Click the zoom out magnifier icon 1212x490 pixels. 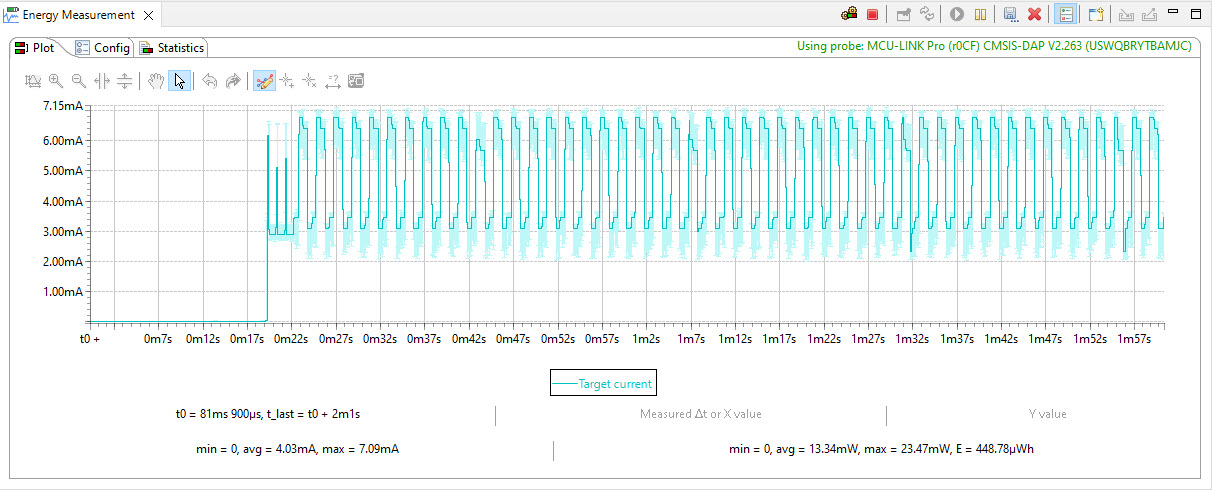[x=78, y=81]
